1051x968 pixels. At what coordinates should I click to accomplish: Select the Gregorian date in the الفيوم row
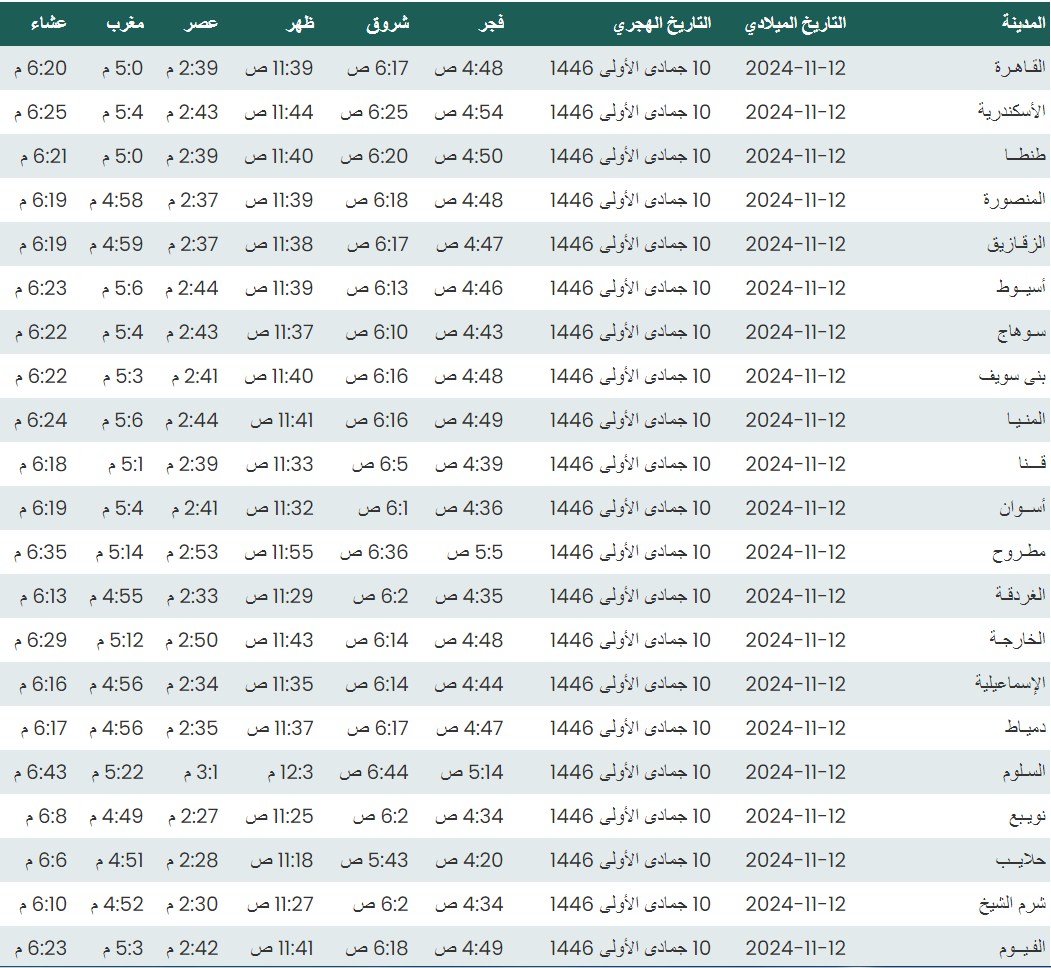coord(795,948)
